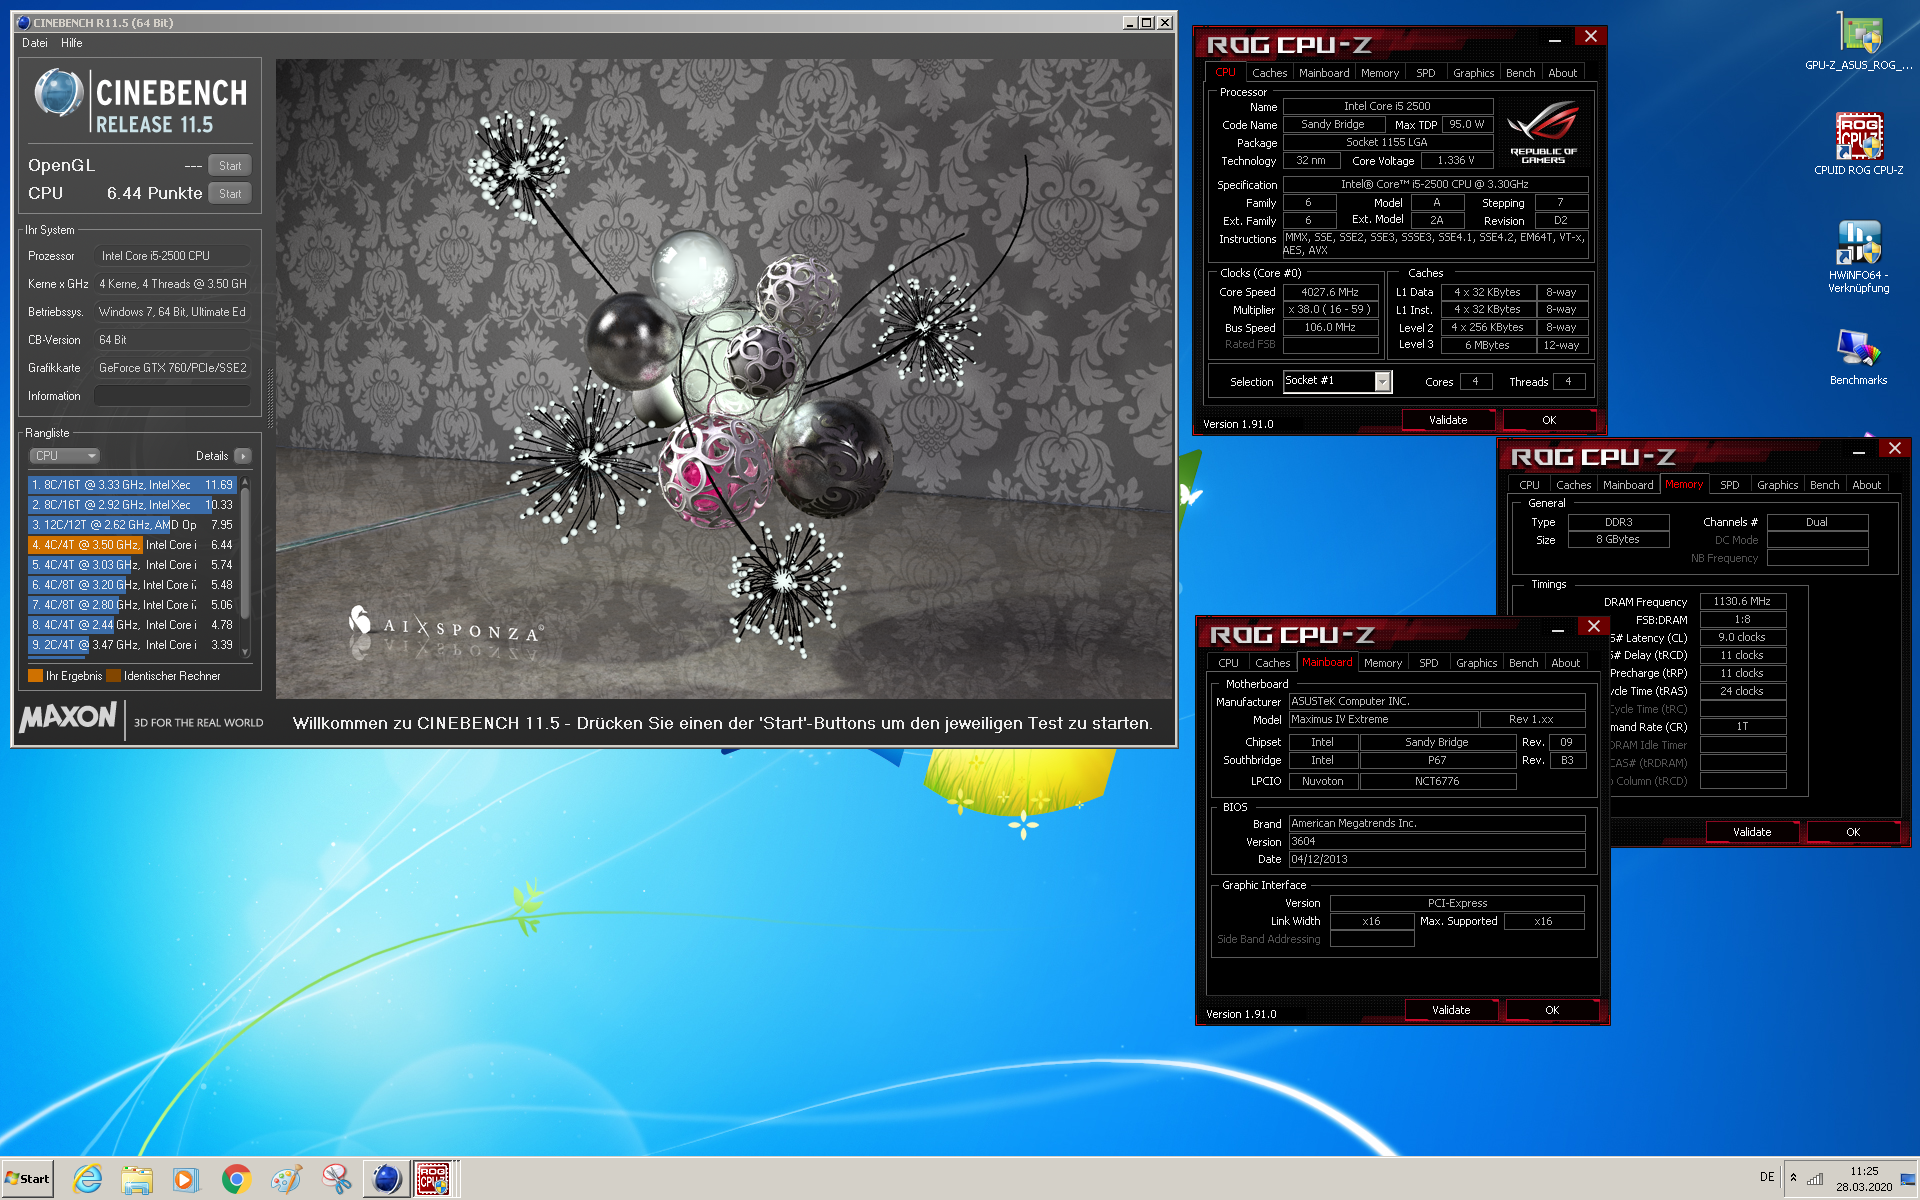Click Validate in the Memory CPU-Z window
1920x1200 pixels.
[x=1752, y=832]
